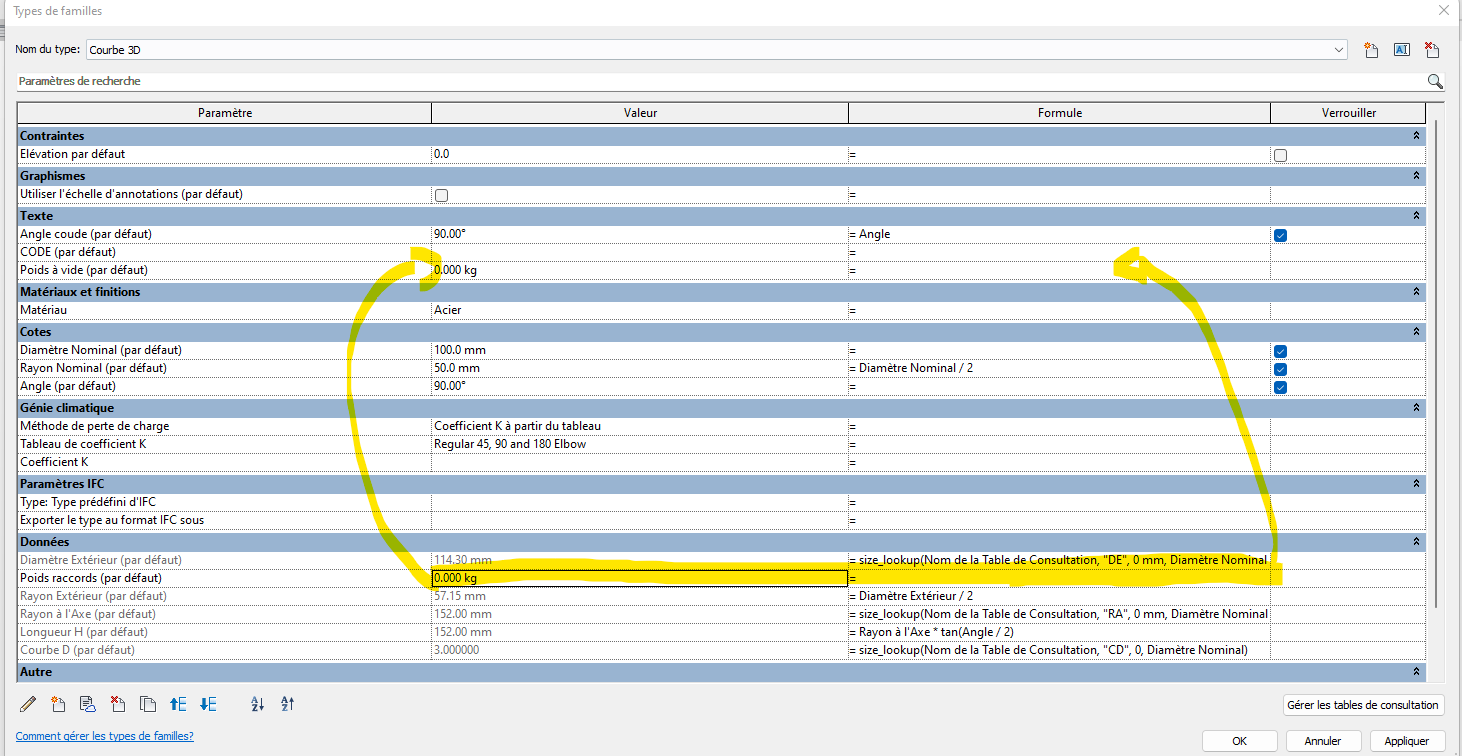This screenshot has height=756, width=1462.
Task: Follow the Comment gérer les types de familles link
Action: click(104, 736)
